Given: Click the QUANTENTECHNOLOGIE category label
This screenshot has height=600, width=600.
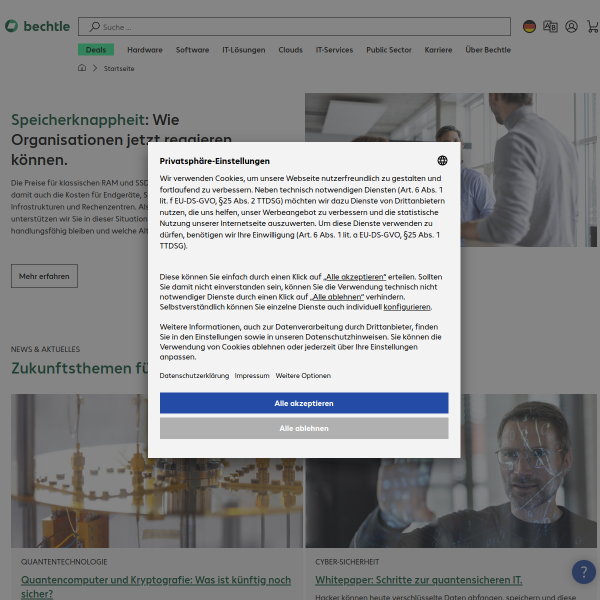Looking at the screenshot, I should coord(64,562).
